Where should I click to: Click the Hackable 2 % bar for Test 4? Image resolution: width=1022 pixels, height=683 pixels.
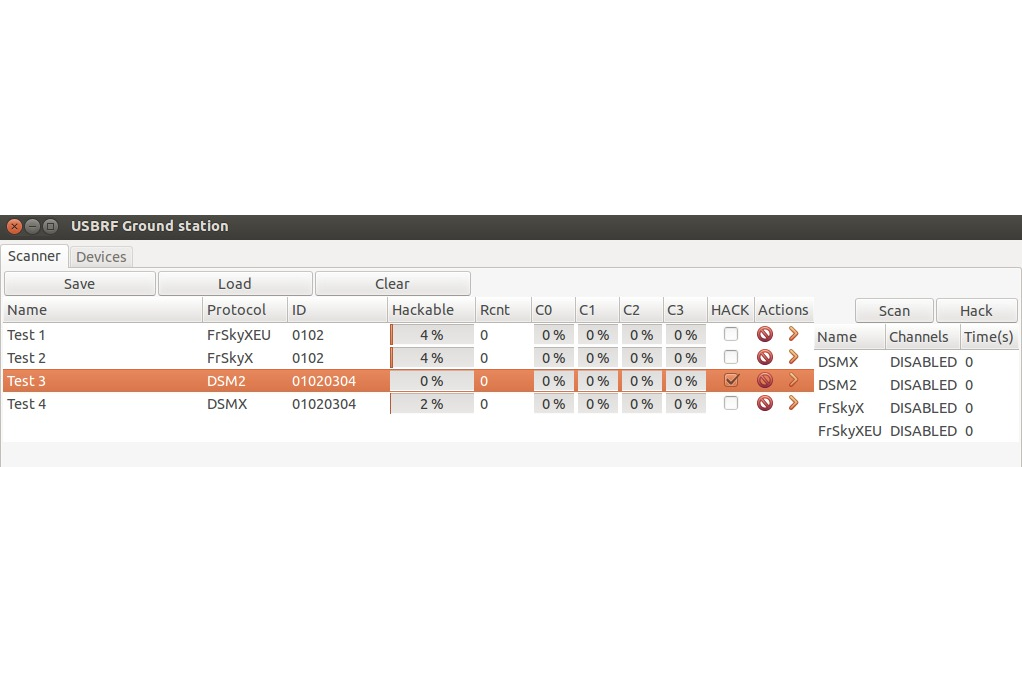(432, 404)
